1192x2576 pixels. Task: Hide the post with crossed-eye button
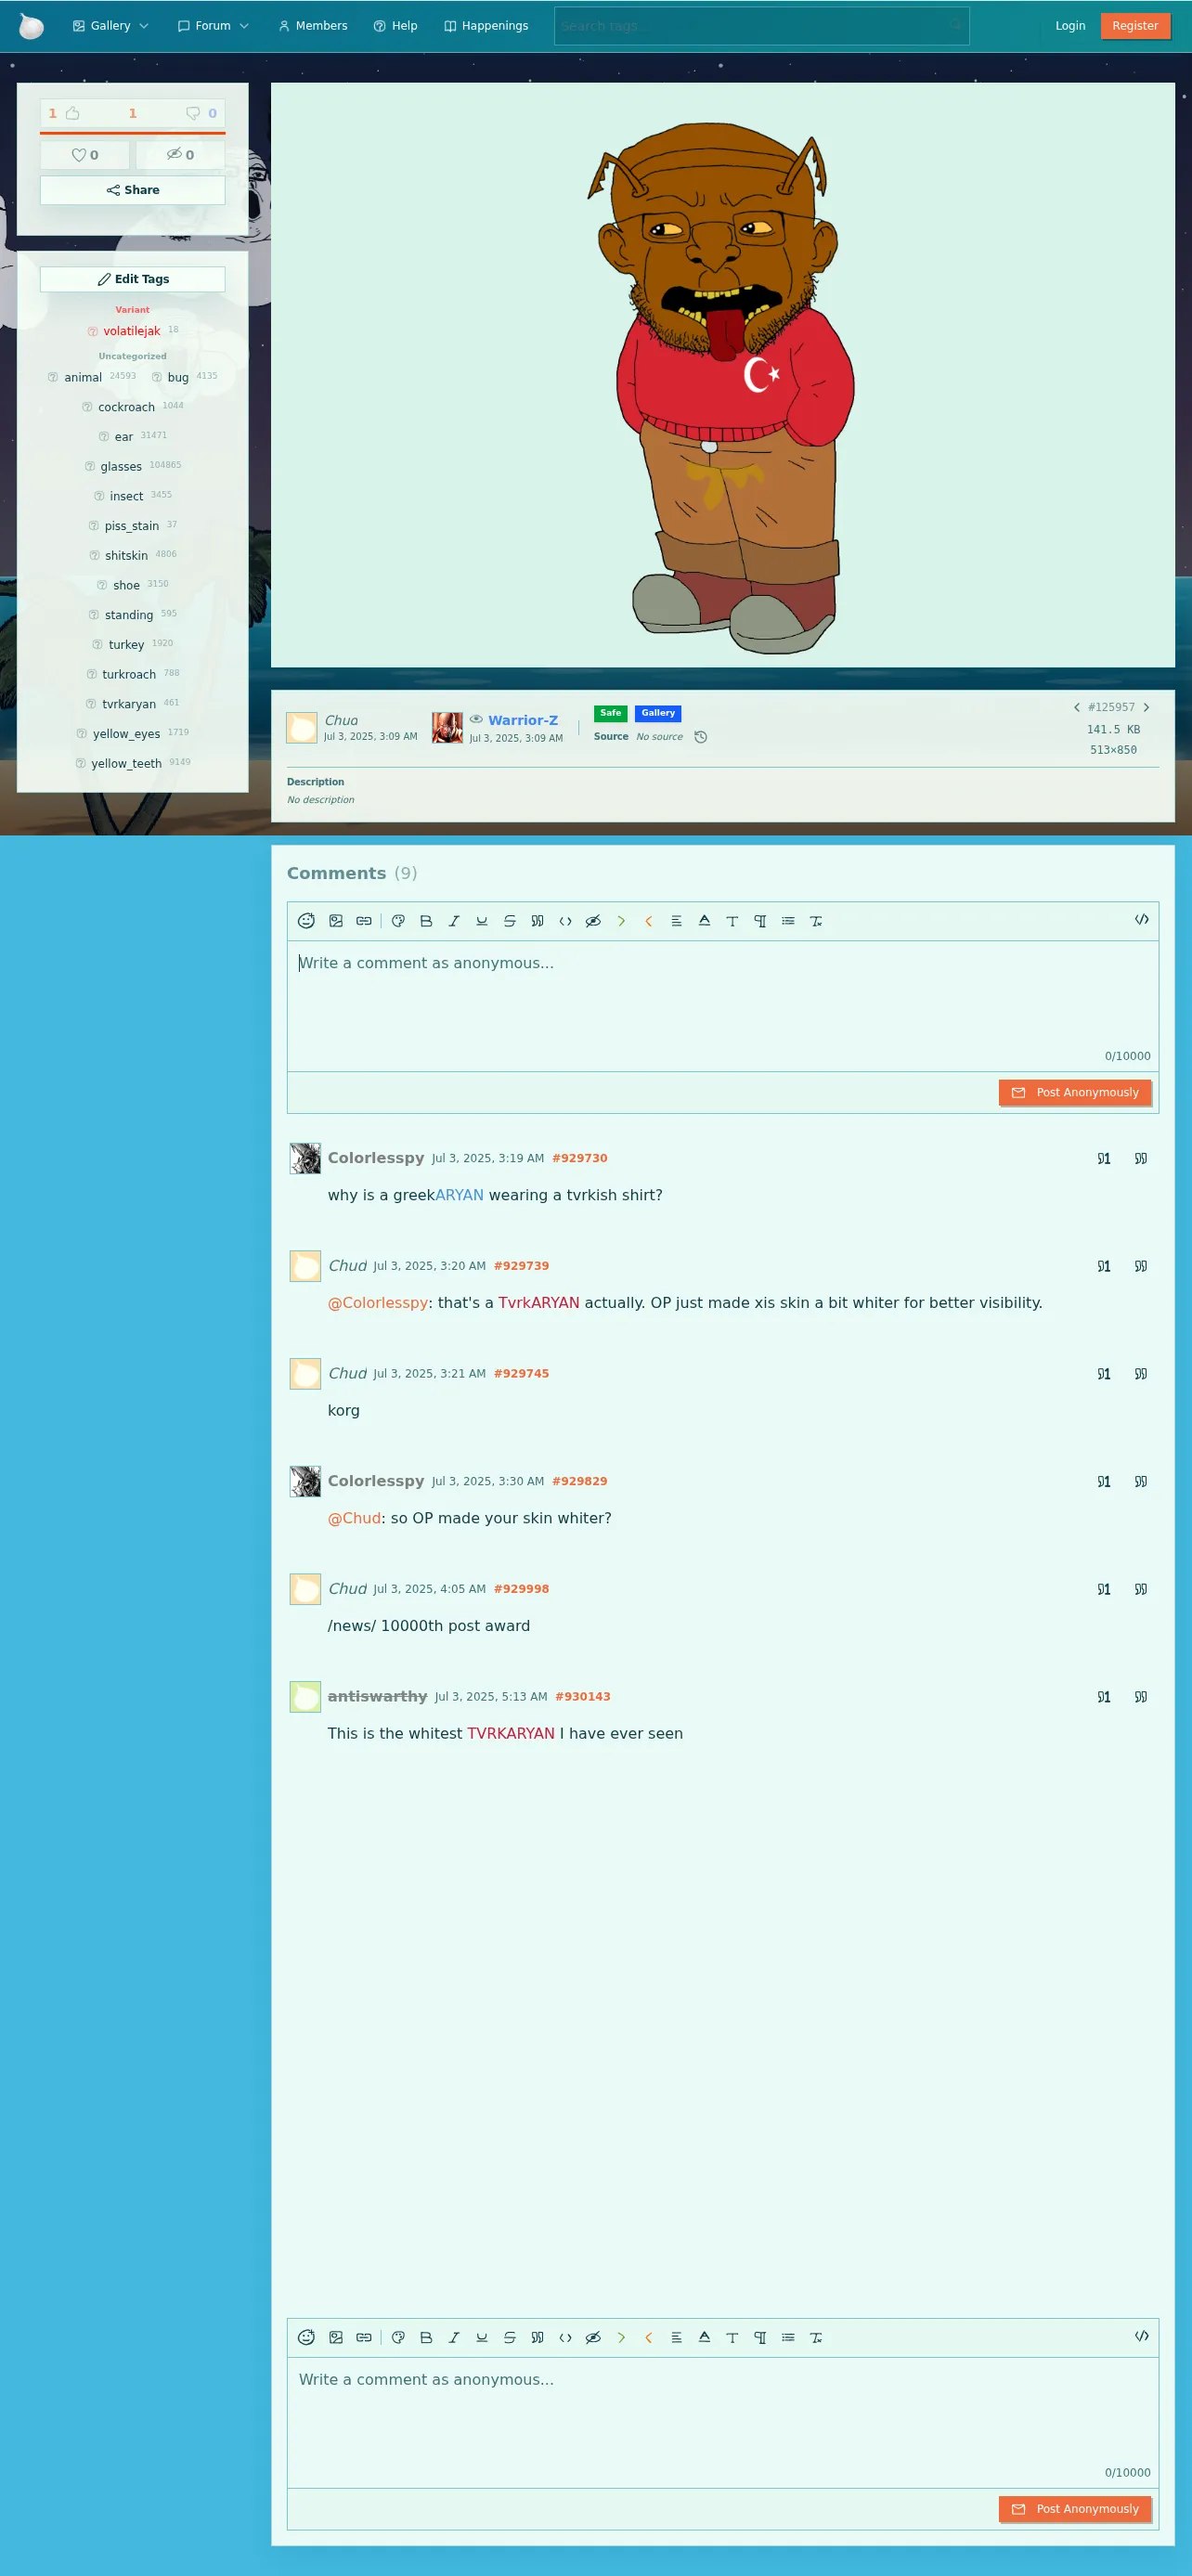pyautogui.click(x=180, y=155)
